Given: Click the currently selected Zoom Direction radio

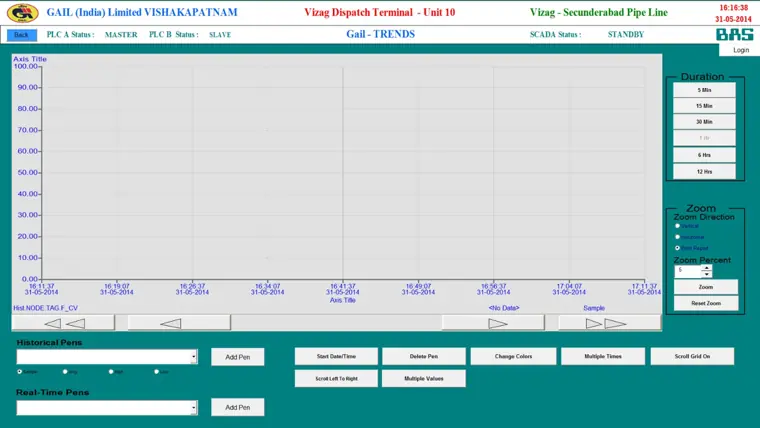Looking at the screenshot, I should 678,248.
